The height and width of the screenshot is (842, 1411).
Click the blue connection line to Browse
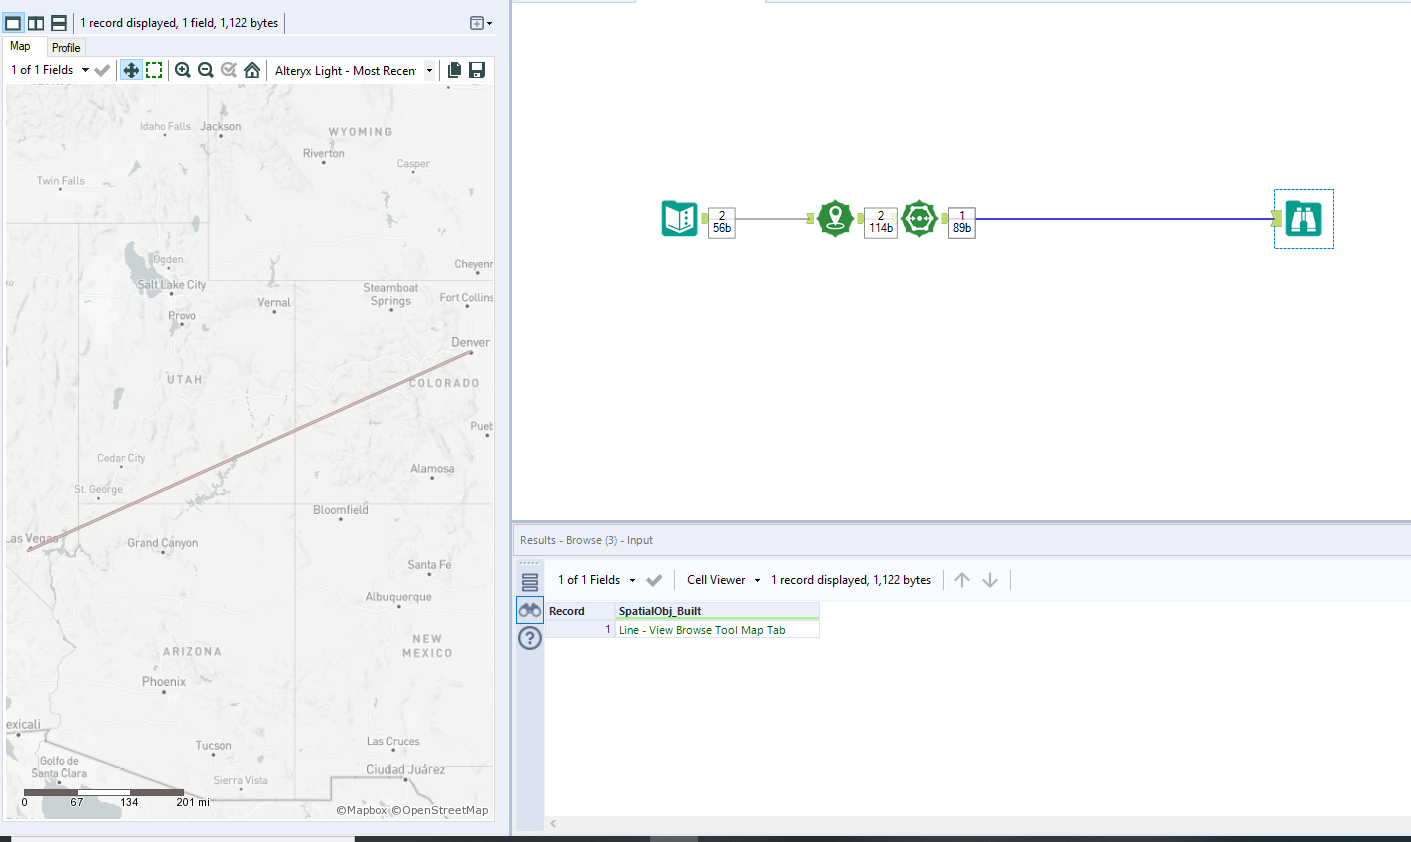click(1124, 219)
